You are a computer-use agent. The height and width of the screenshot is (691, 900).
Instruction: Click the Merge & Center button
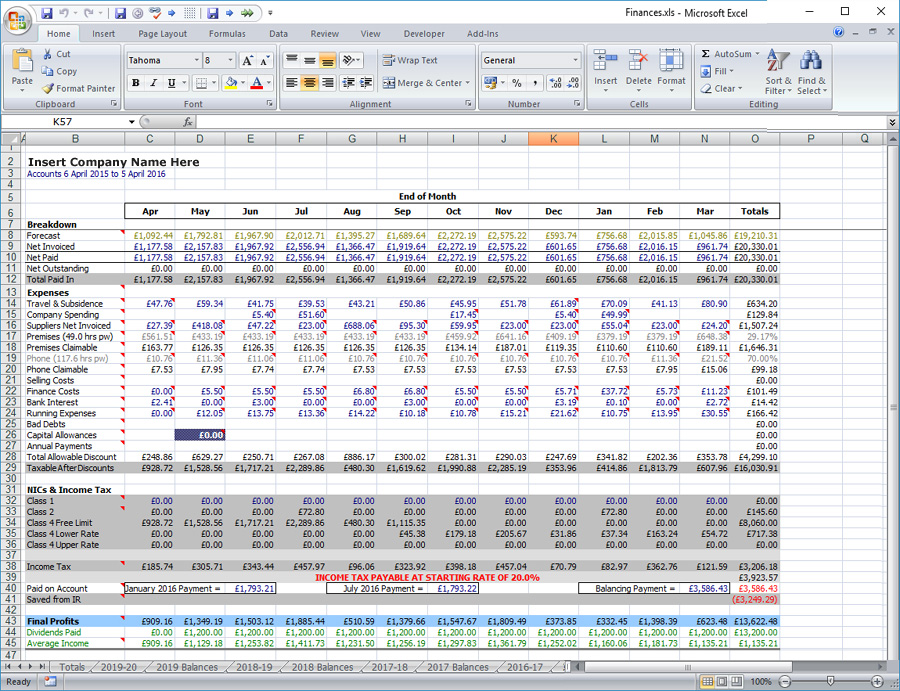pos(427,83)
